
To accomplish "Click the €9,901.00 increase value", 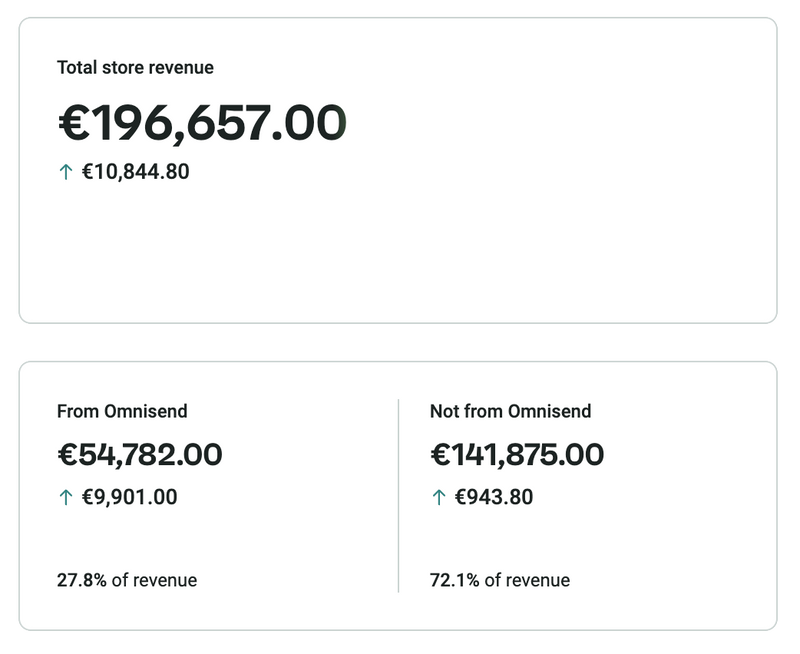I will pyautogui.click(x=129, y=497).
